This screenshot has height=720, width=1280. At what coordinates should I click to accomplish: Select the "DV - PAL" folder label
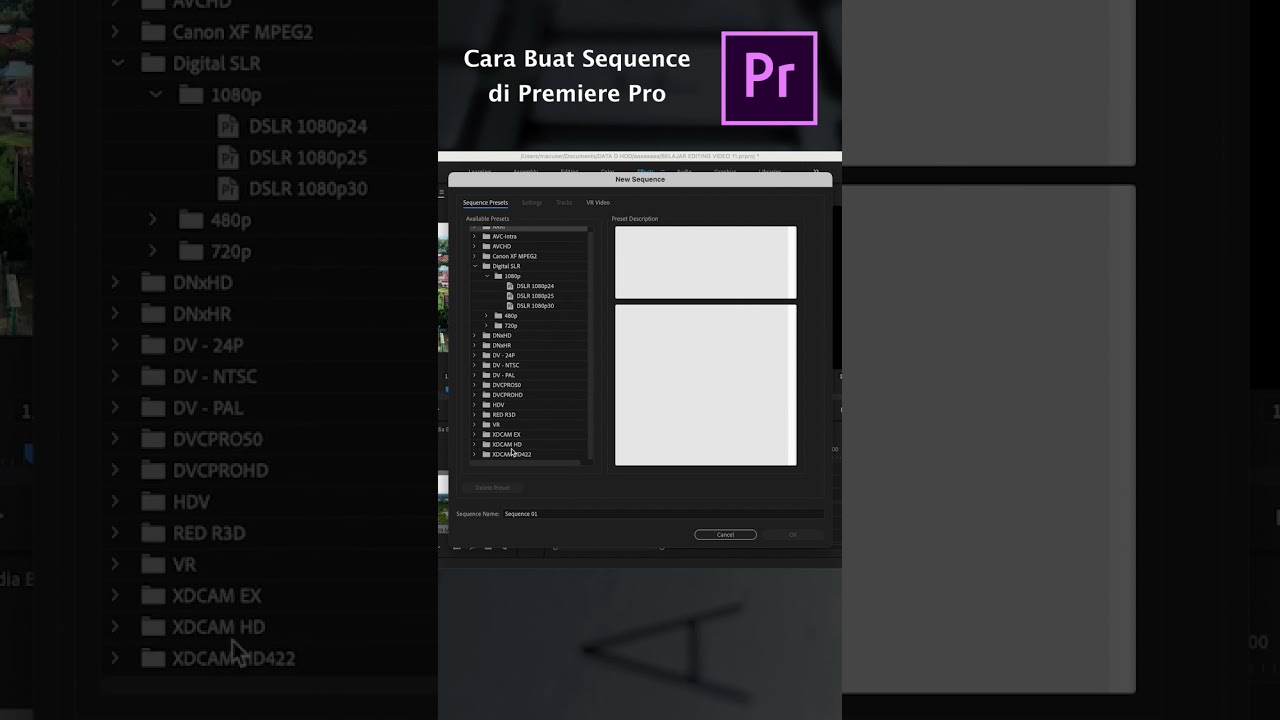(504, 375)
